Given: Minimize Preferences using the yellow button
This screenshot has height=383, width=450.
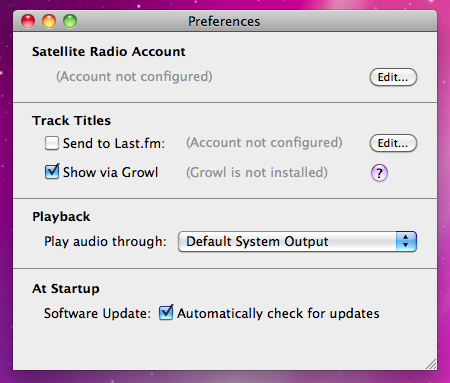Looking at the screenshot, I should (49, 21).
